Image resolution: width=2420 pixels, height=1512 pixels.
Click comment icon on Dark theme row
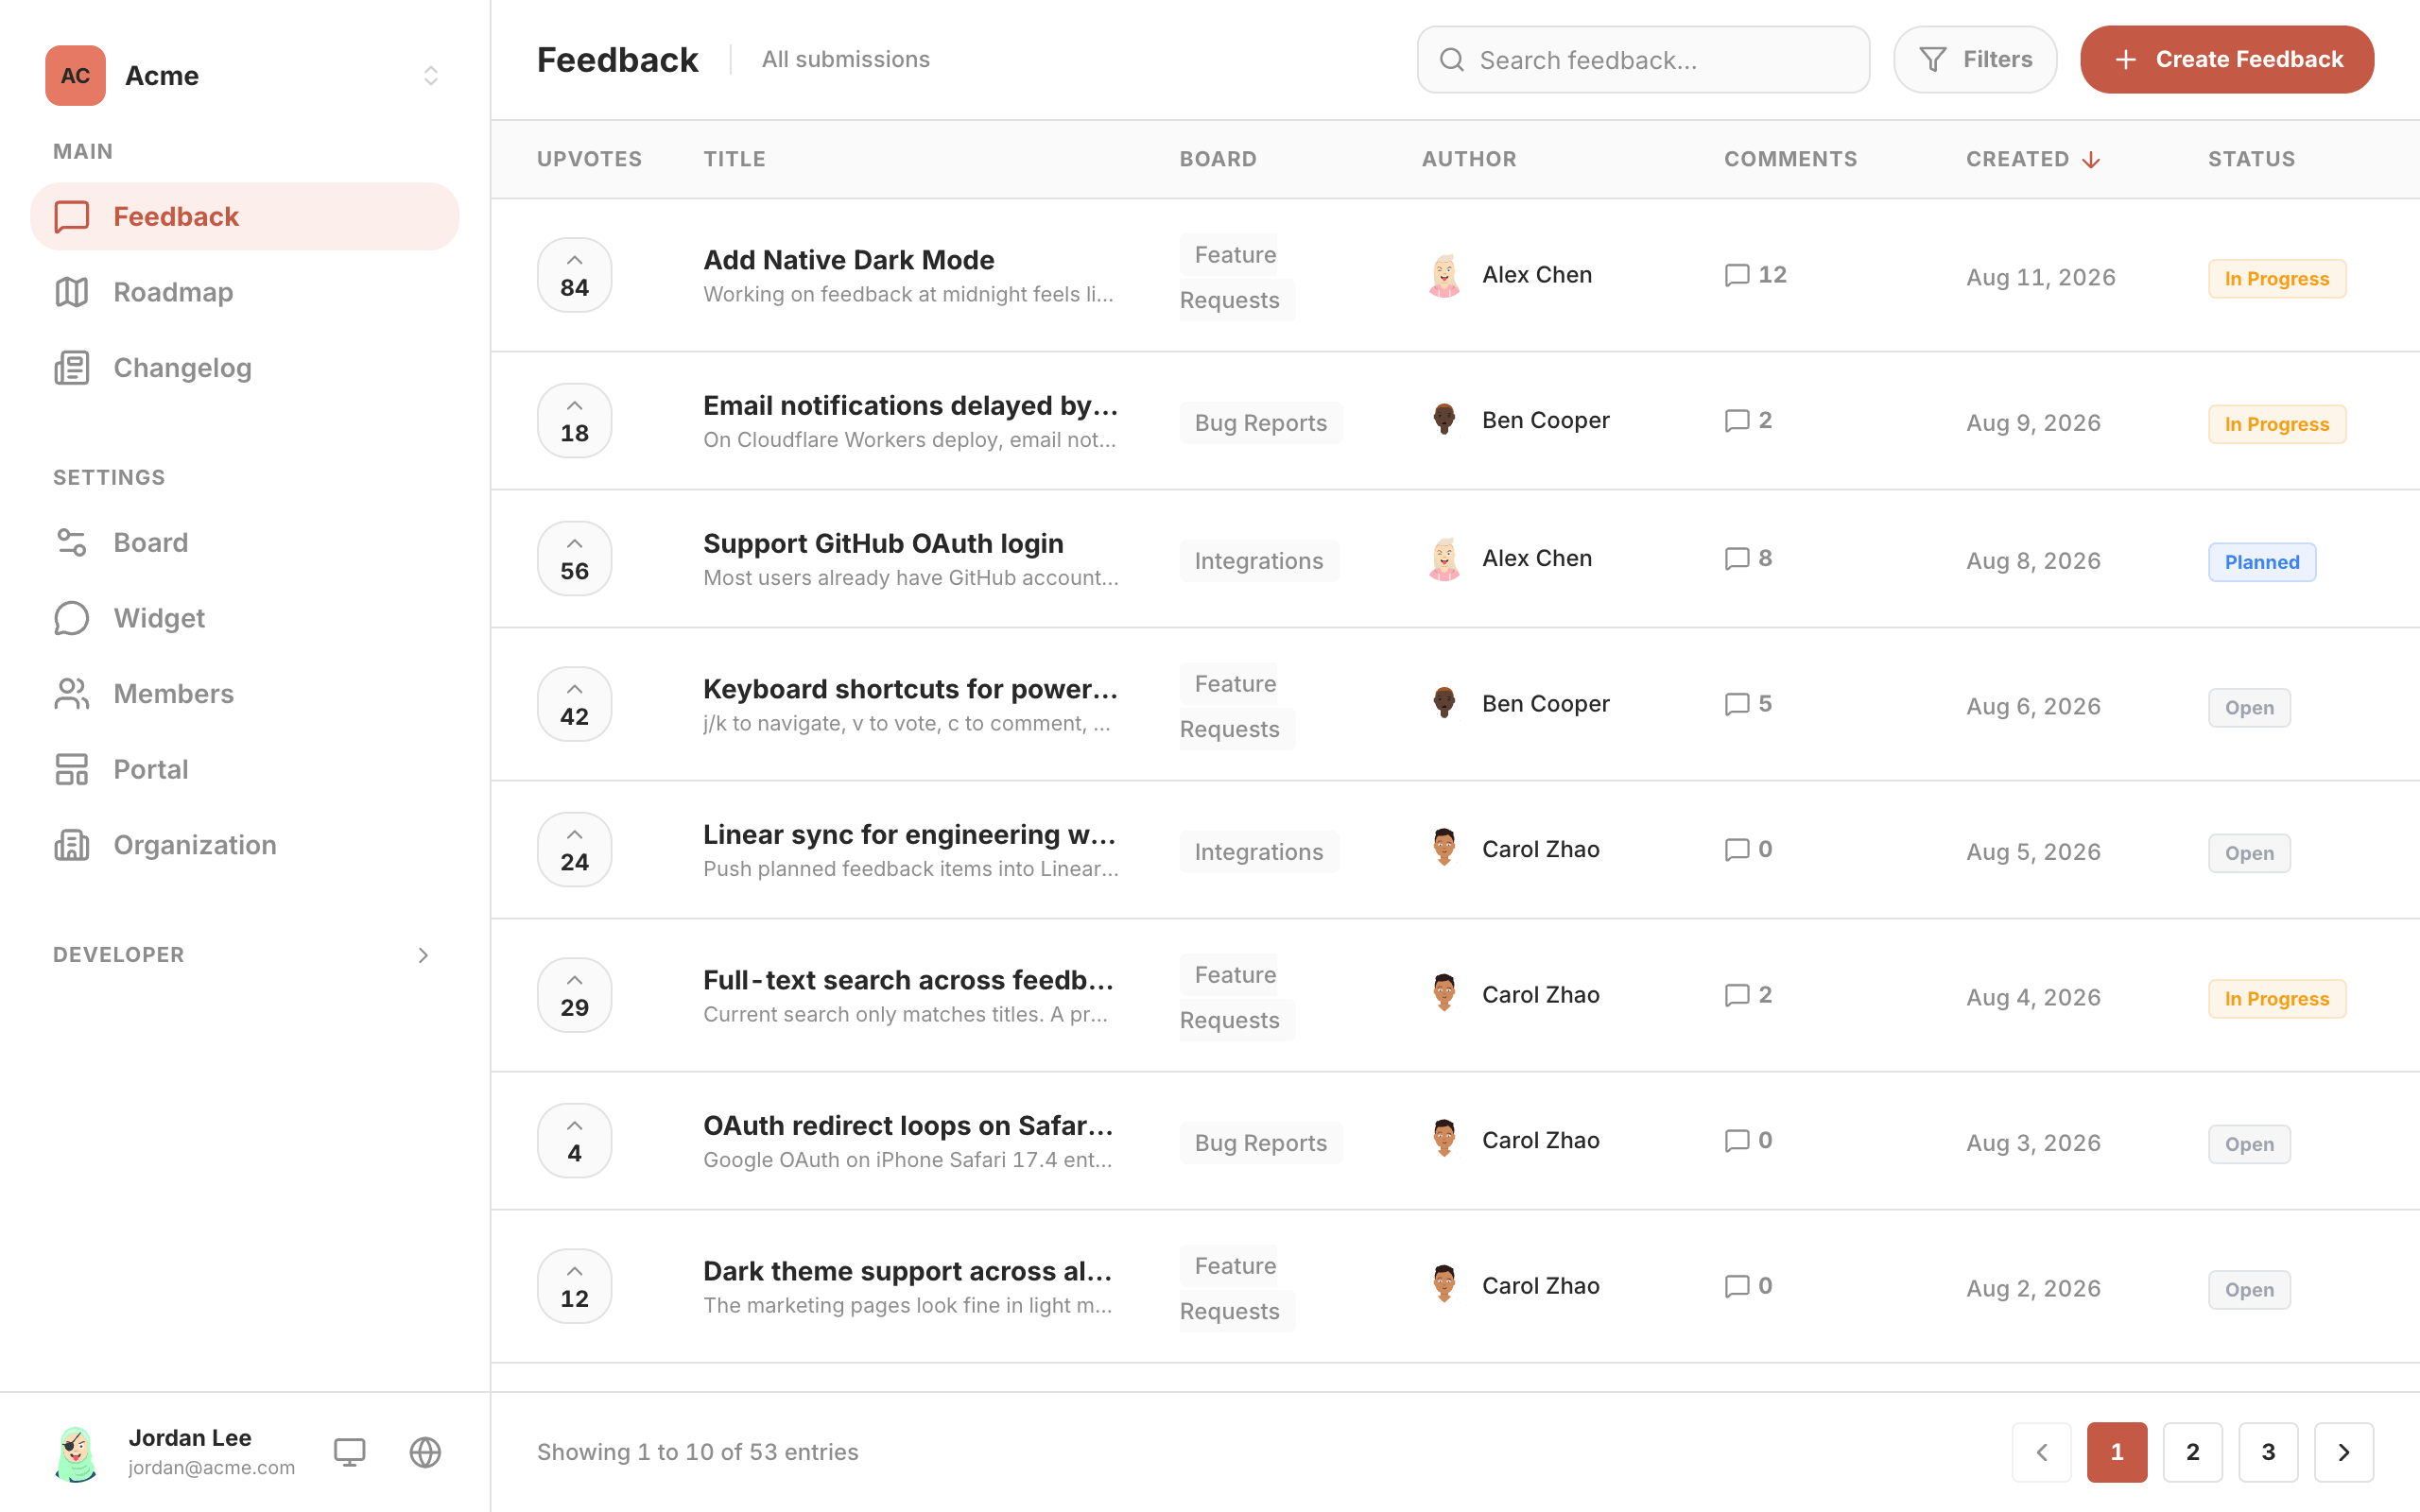point(1737,1286)
